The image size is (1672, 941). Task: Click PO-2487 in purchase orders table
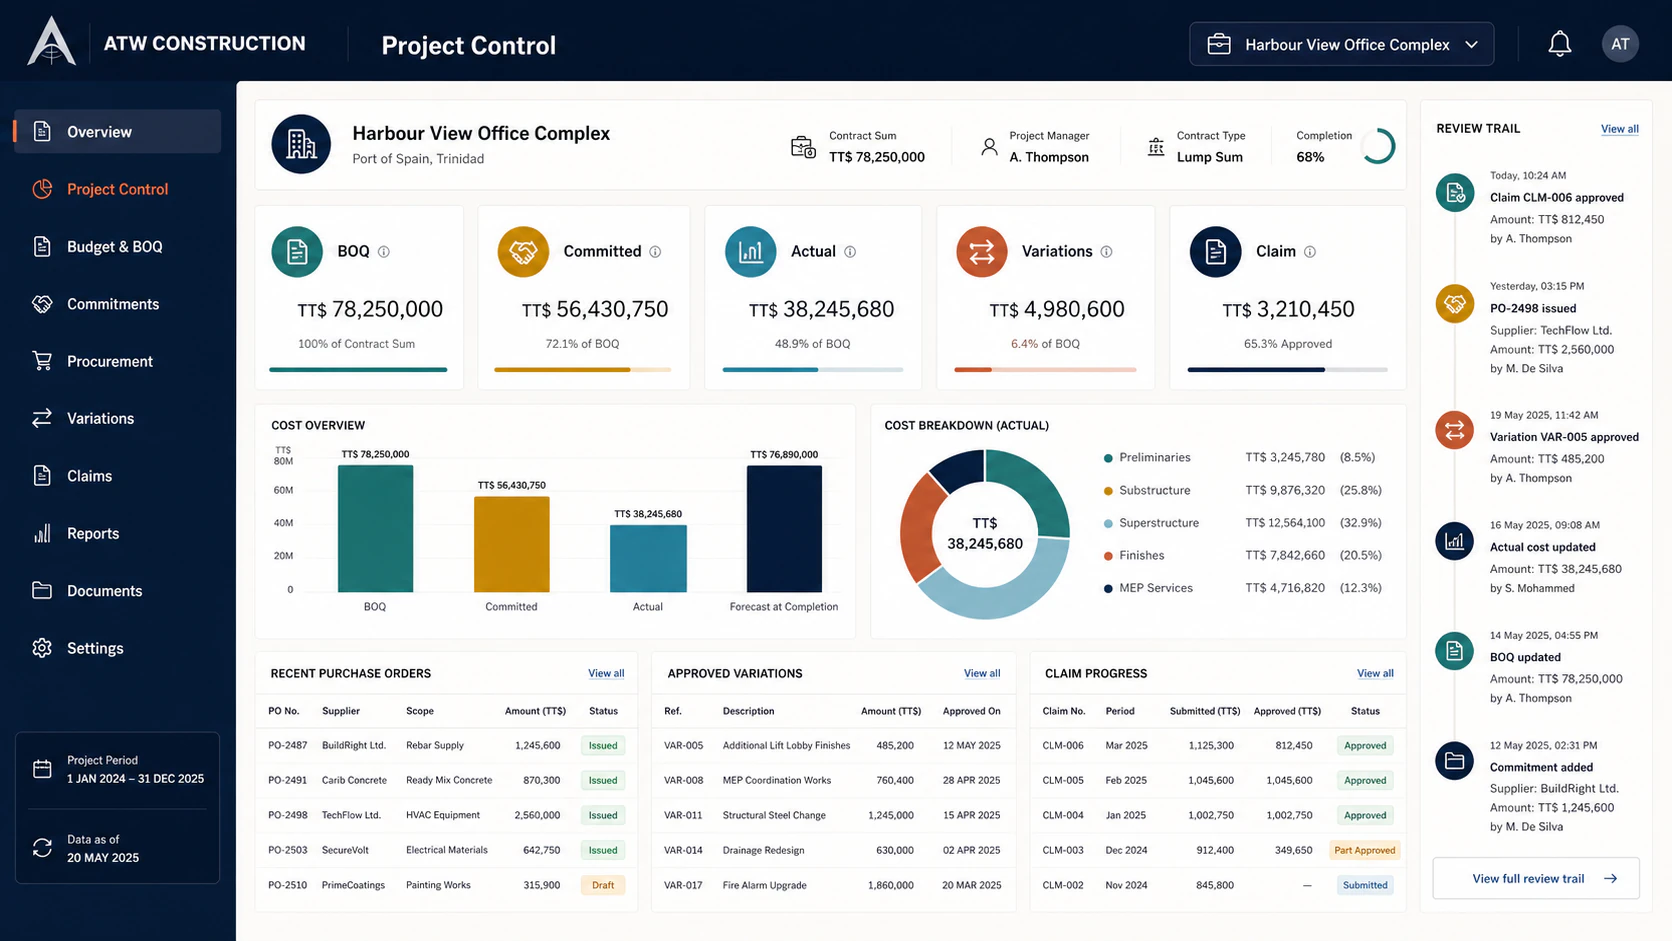tap(288, 745)
